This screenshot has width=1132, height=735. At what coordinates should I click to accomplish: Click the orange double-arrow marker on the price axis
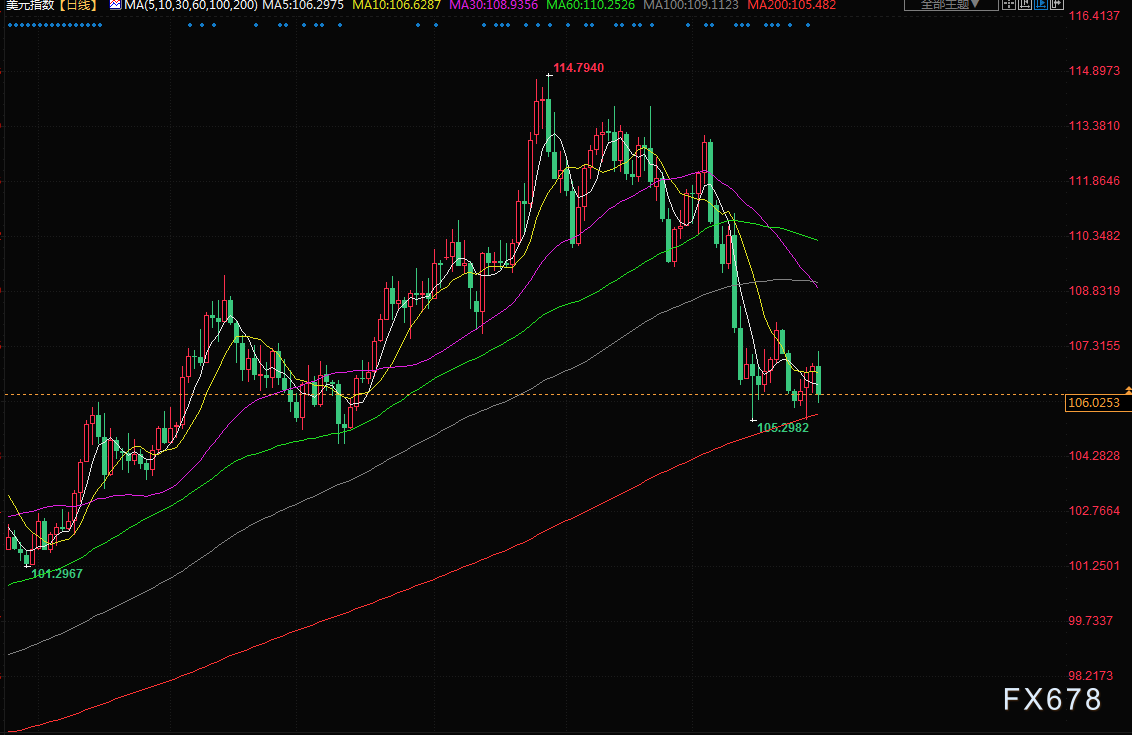pos(1128,389)
